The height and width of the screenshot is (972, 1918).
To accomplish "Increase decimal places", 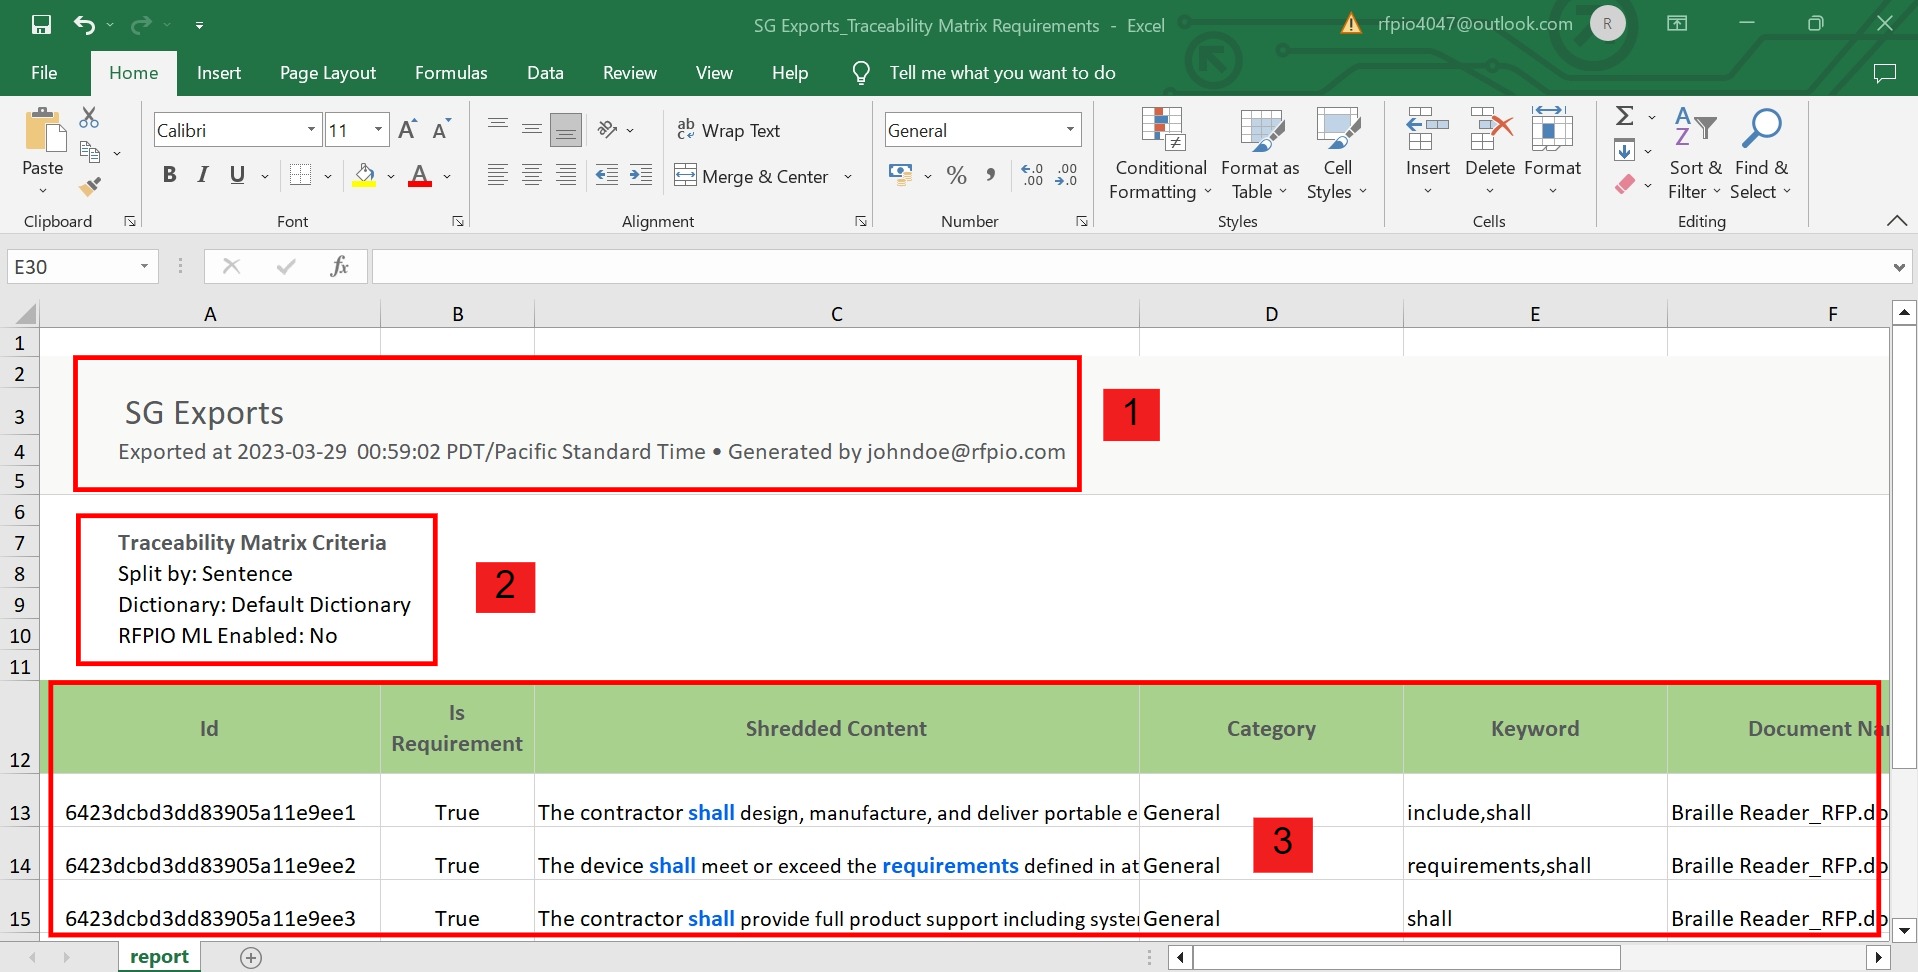I will click(x=1032, y=175).
